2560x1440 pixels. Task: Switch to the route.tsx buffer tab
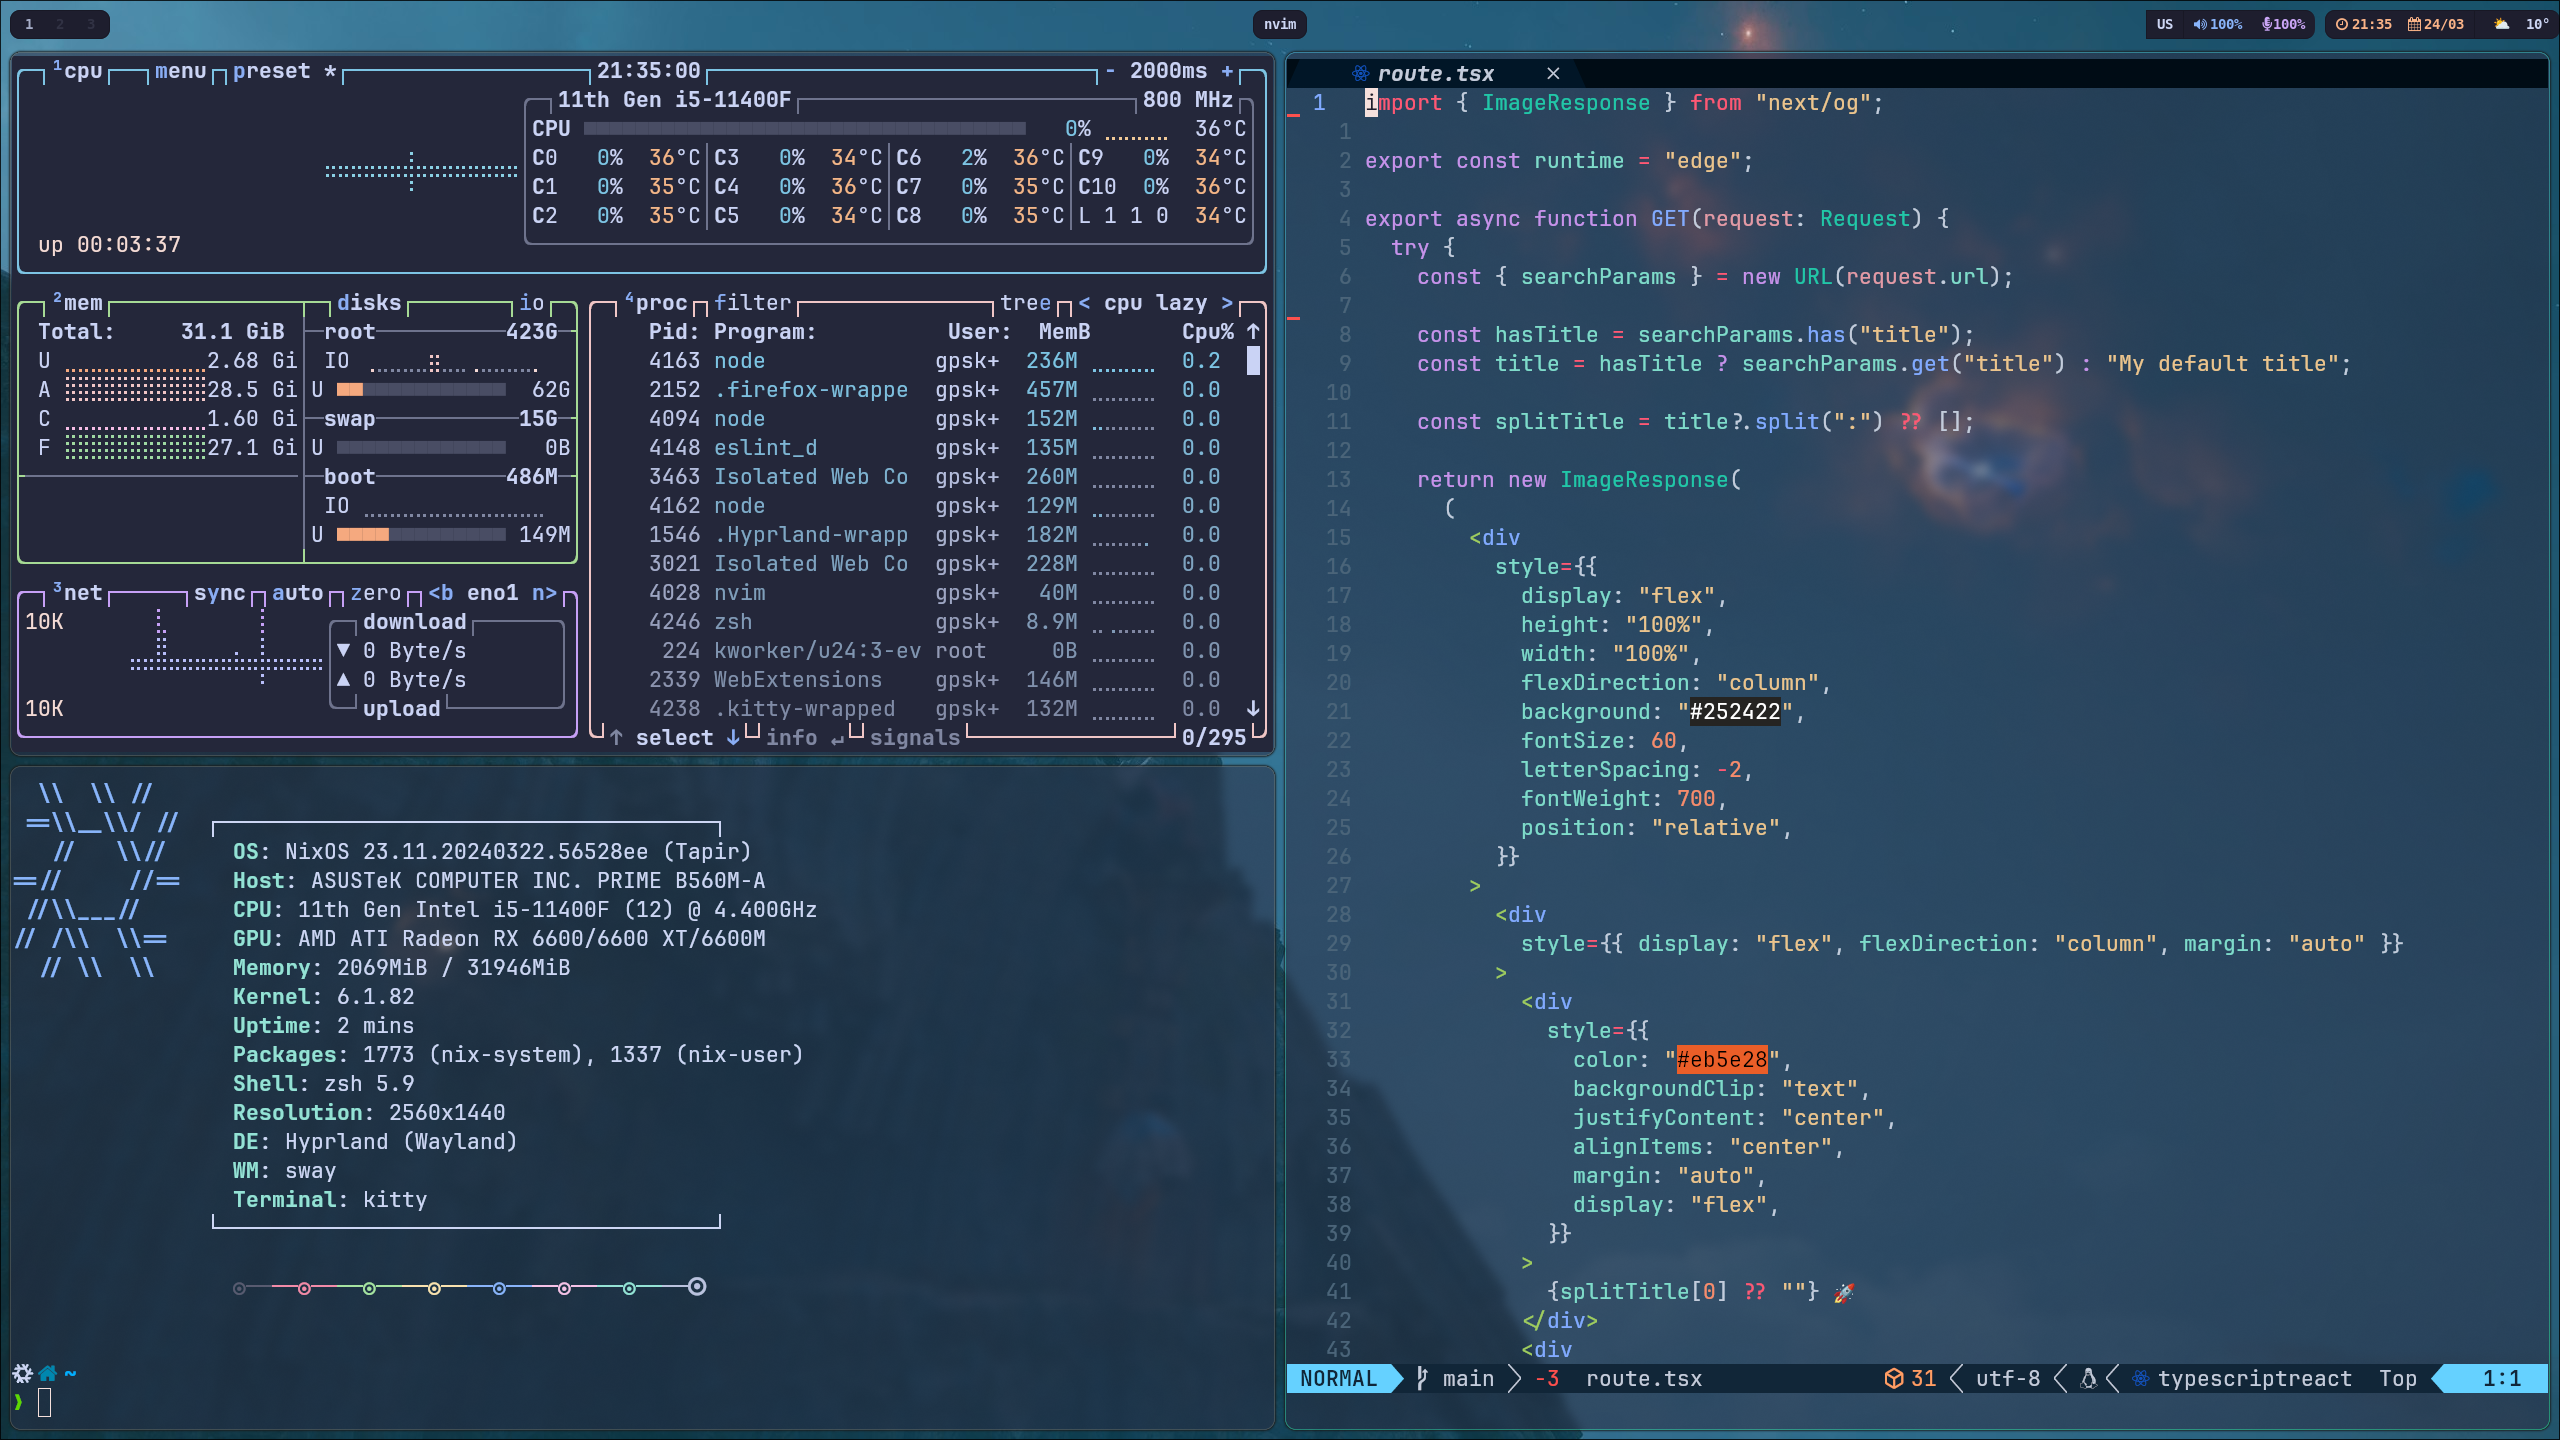coord(1435,73)
